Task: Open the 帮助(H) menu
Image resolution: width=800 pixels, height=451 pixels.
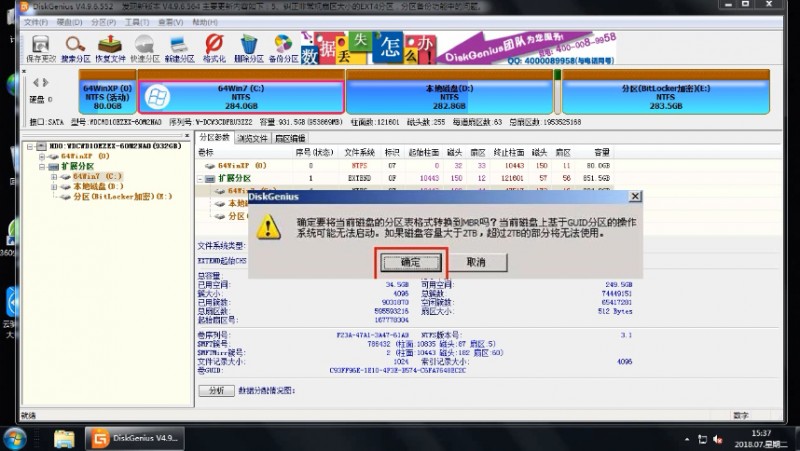Action: pyautogui.click(x=205, y=22)
